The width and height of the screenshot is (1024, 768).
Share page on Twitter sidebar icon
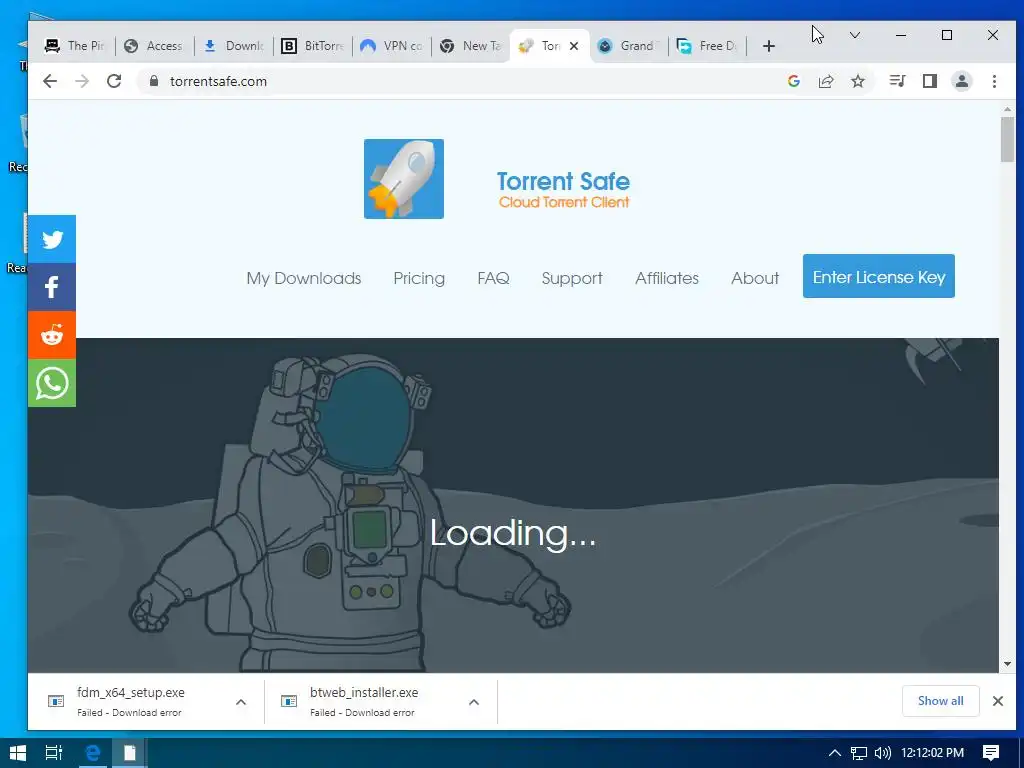coord(52,239)
